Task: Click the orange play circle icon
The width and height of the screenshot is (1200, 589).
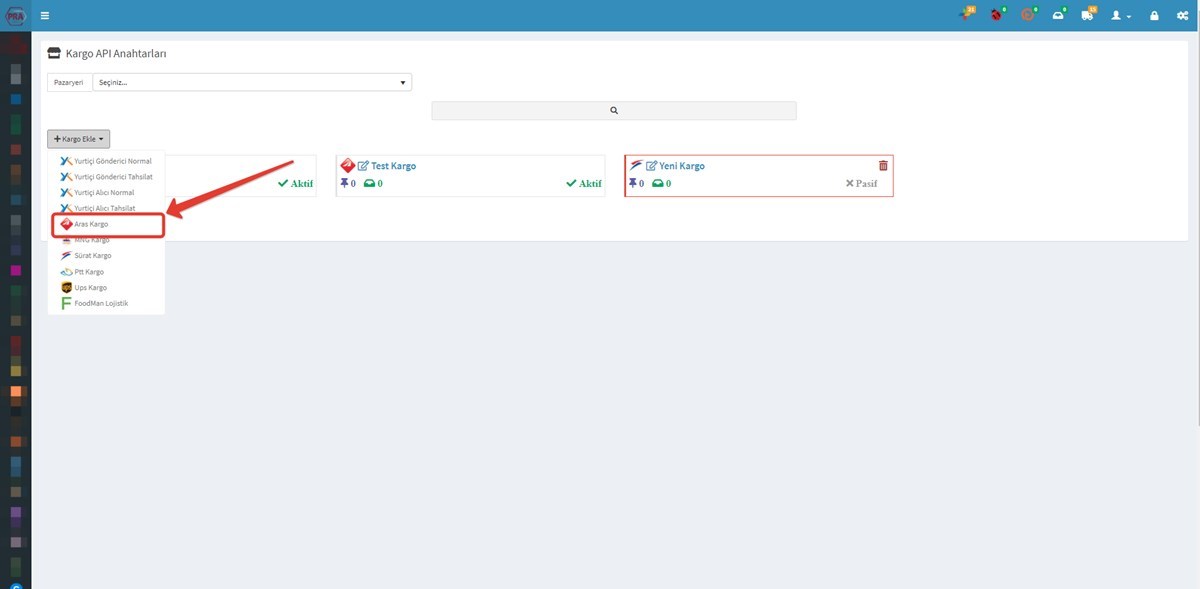Action: pyautogui.click(x=1027, y=15)
